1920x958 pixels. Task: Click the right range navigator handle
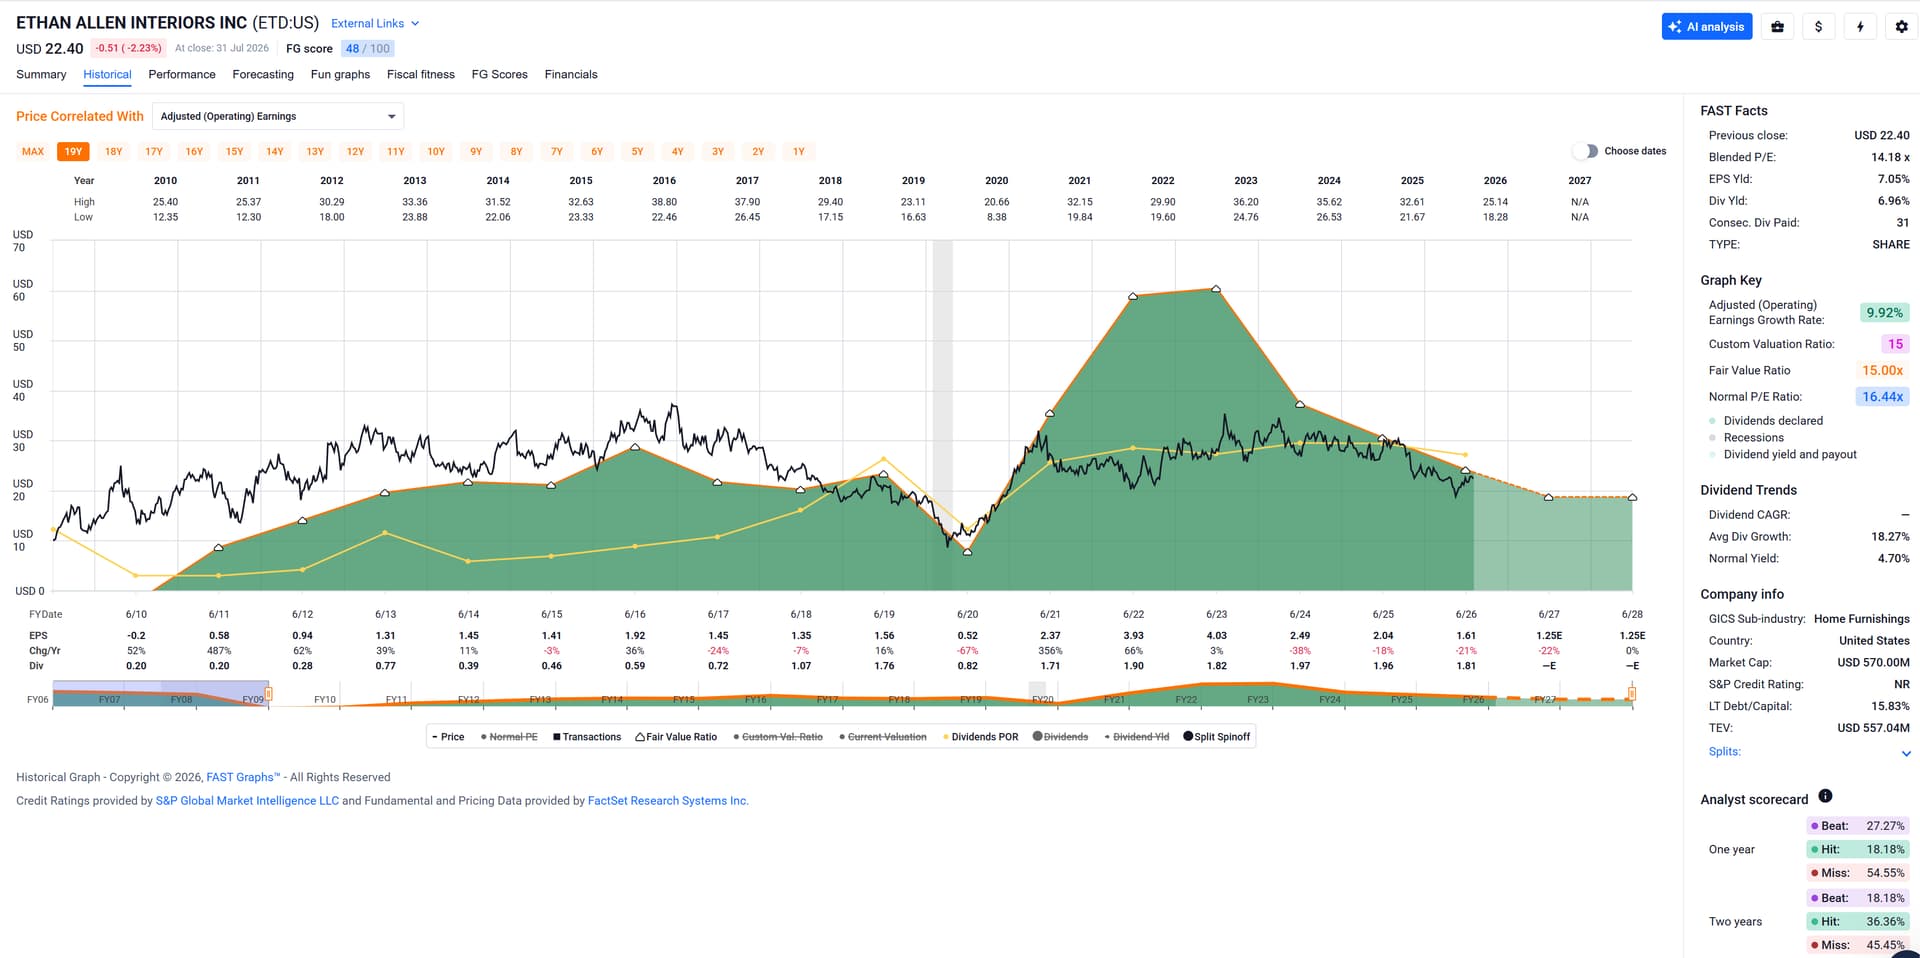tap(1632, 693)
